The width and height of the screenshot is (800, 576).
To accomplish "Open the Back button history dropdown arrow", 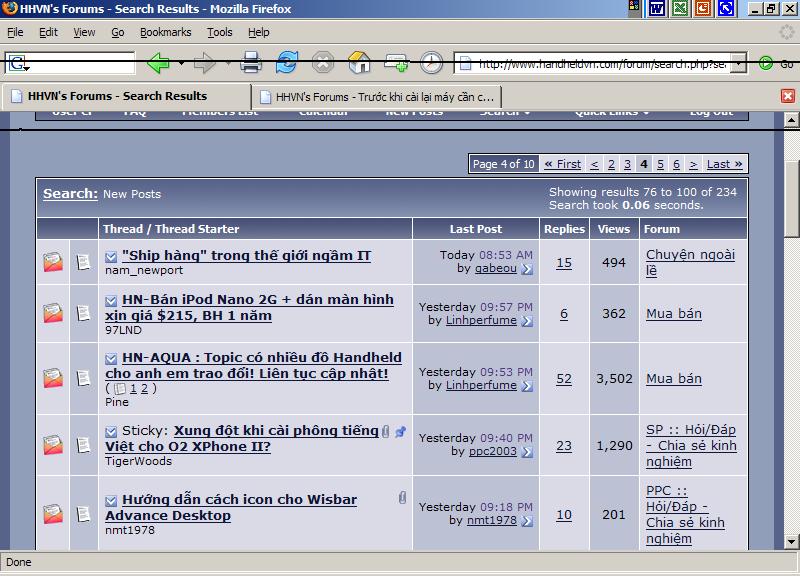I will (182, 64).
